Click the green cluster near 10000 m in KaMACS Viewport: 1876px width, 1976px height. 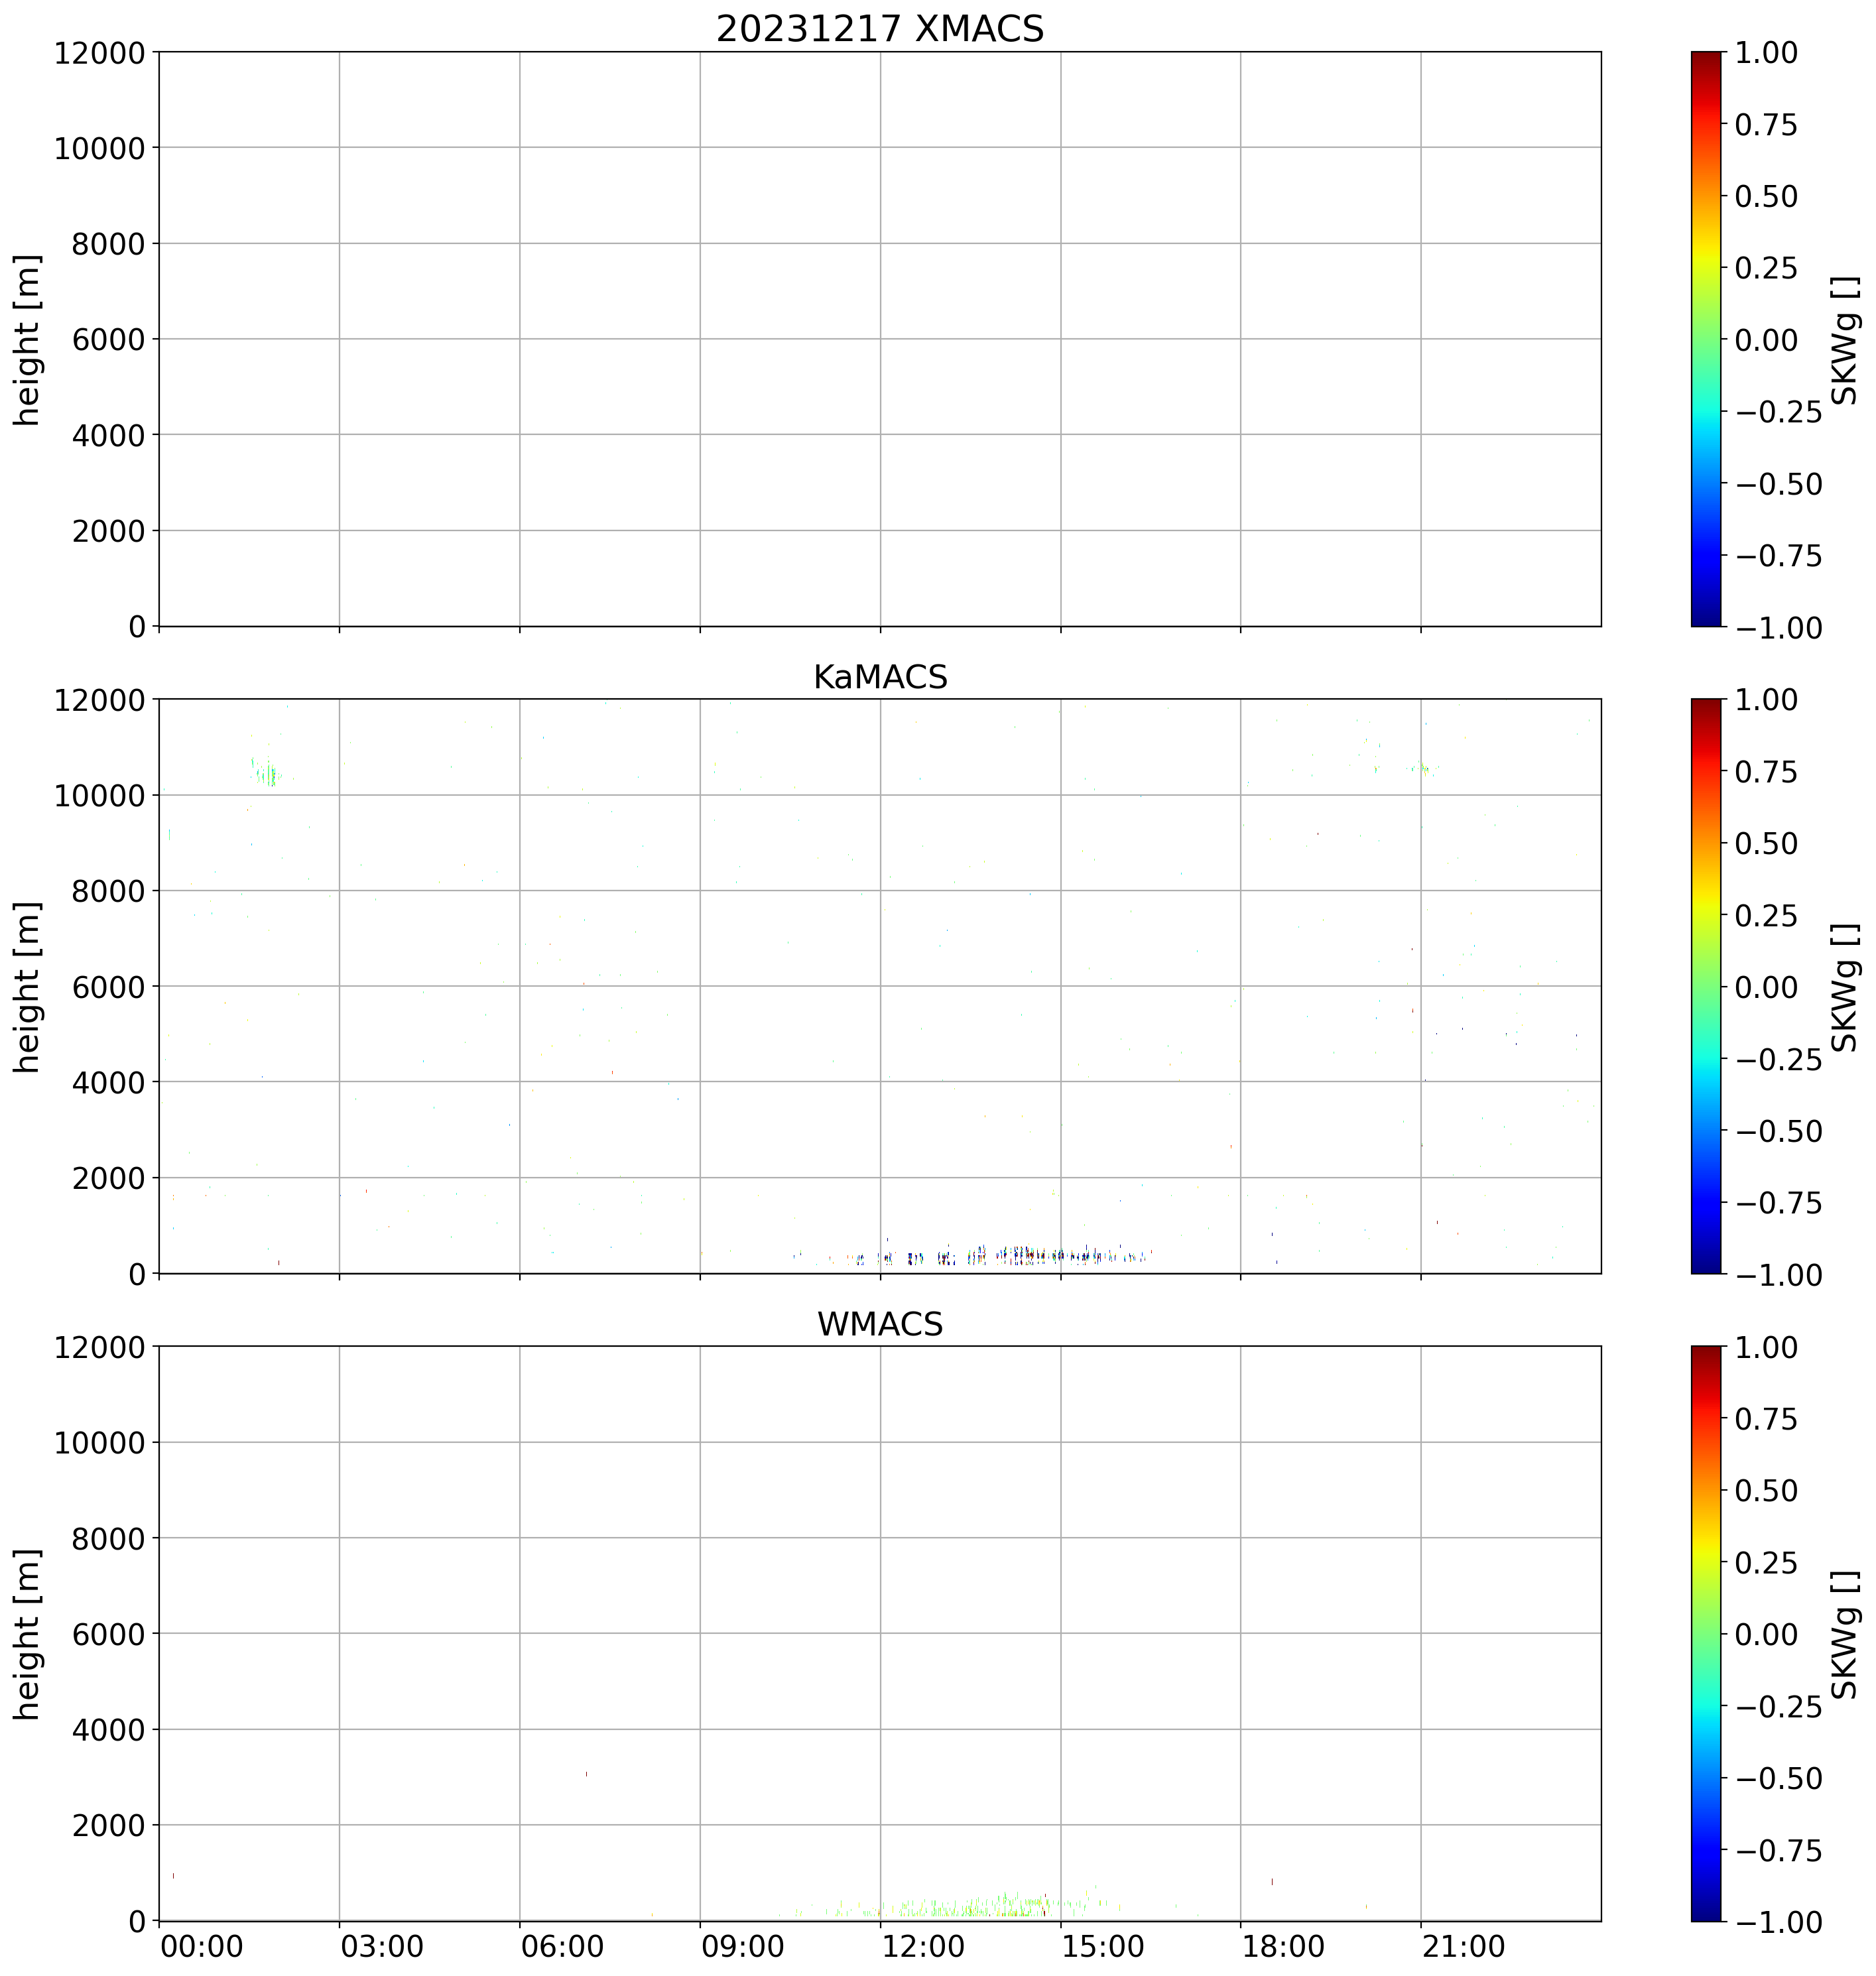[268, 773]
